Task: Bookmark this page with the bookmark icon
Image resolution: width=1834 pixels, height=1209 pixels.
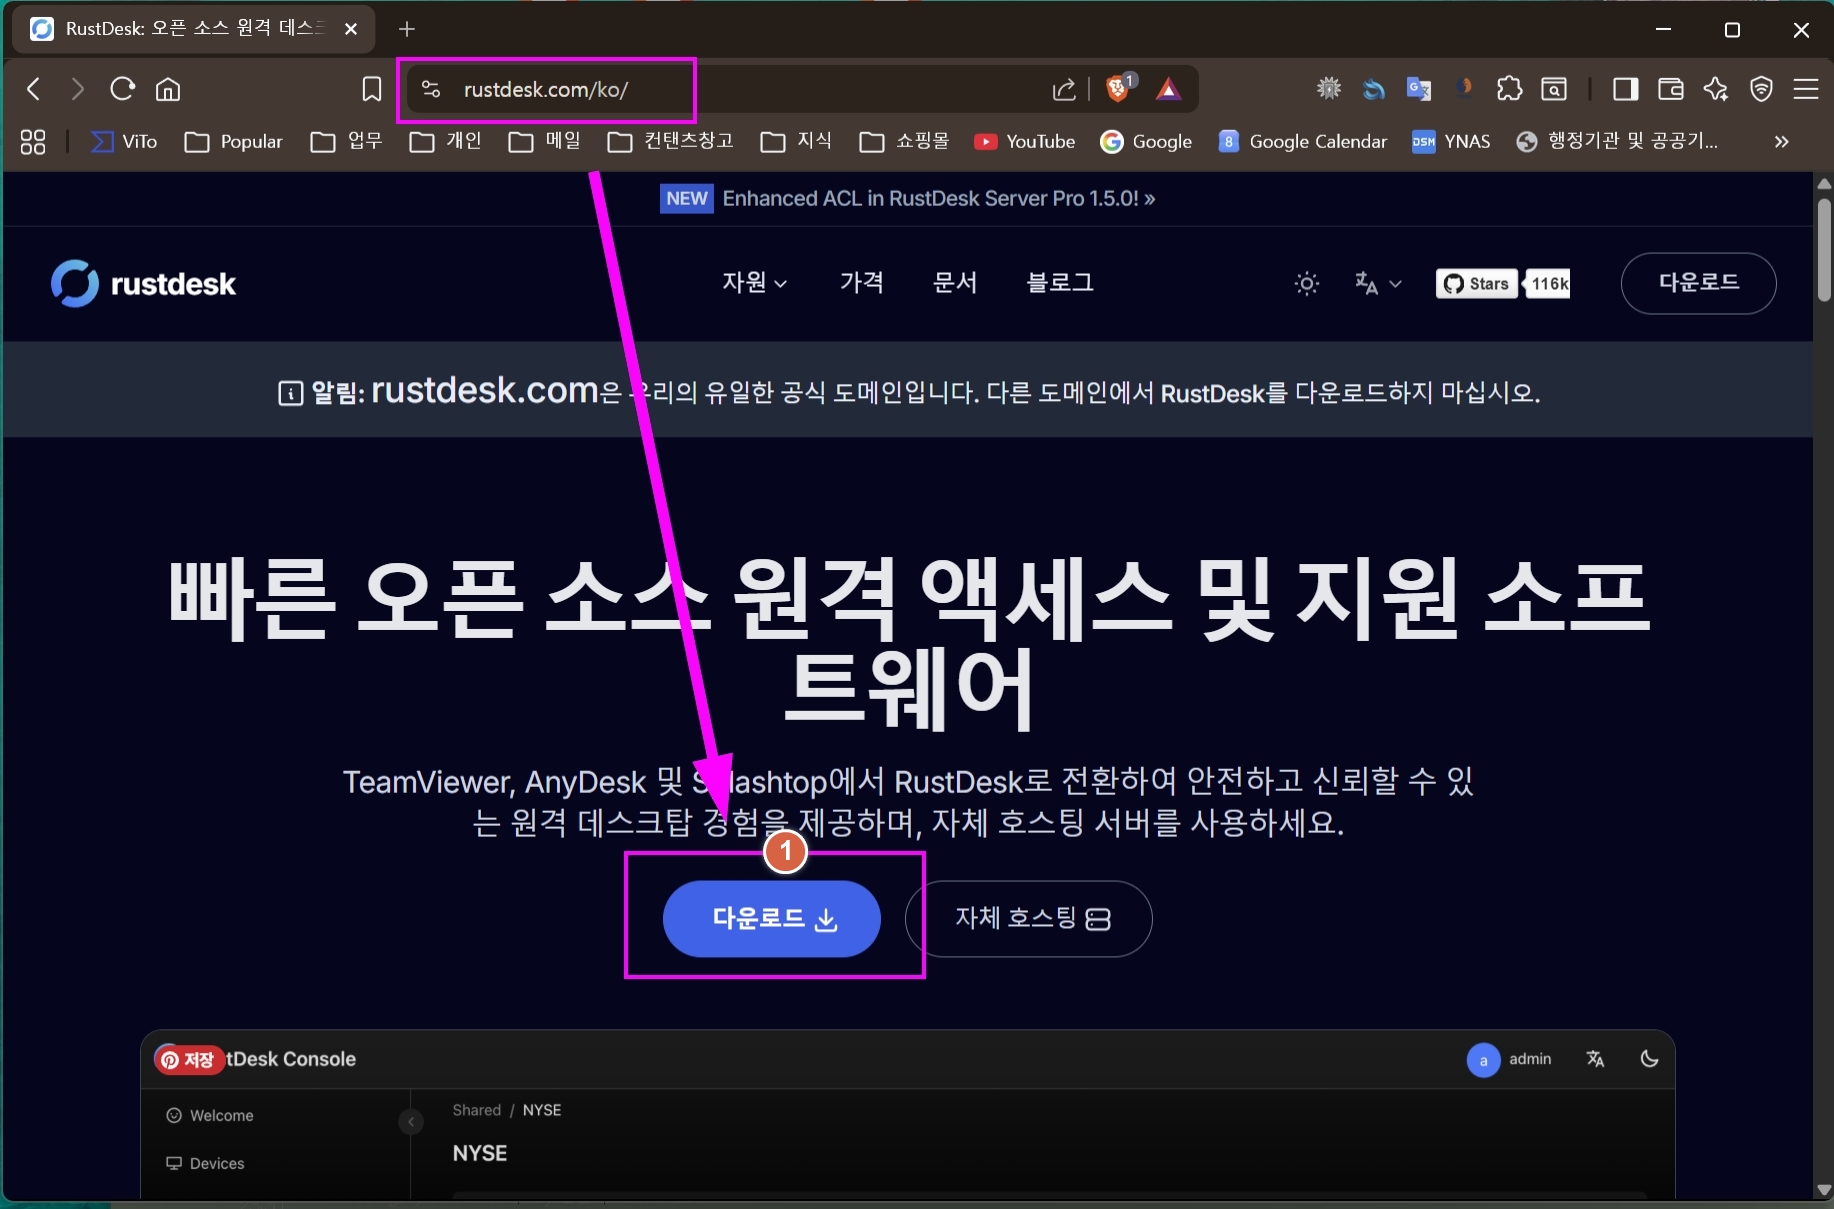Action: click(x=371, y=89)
